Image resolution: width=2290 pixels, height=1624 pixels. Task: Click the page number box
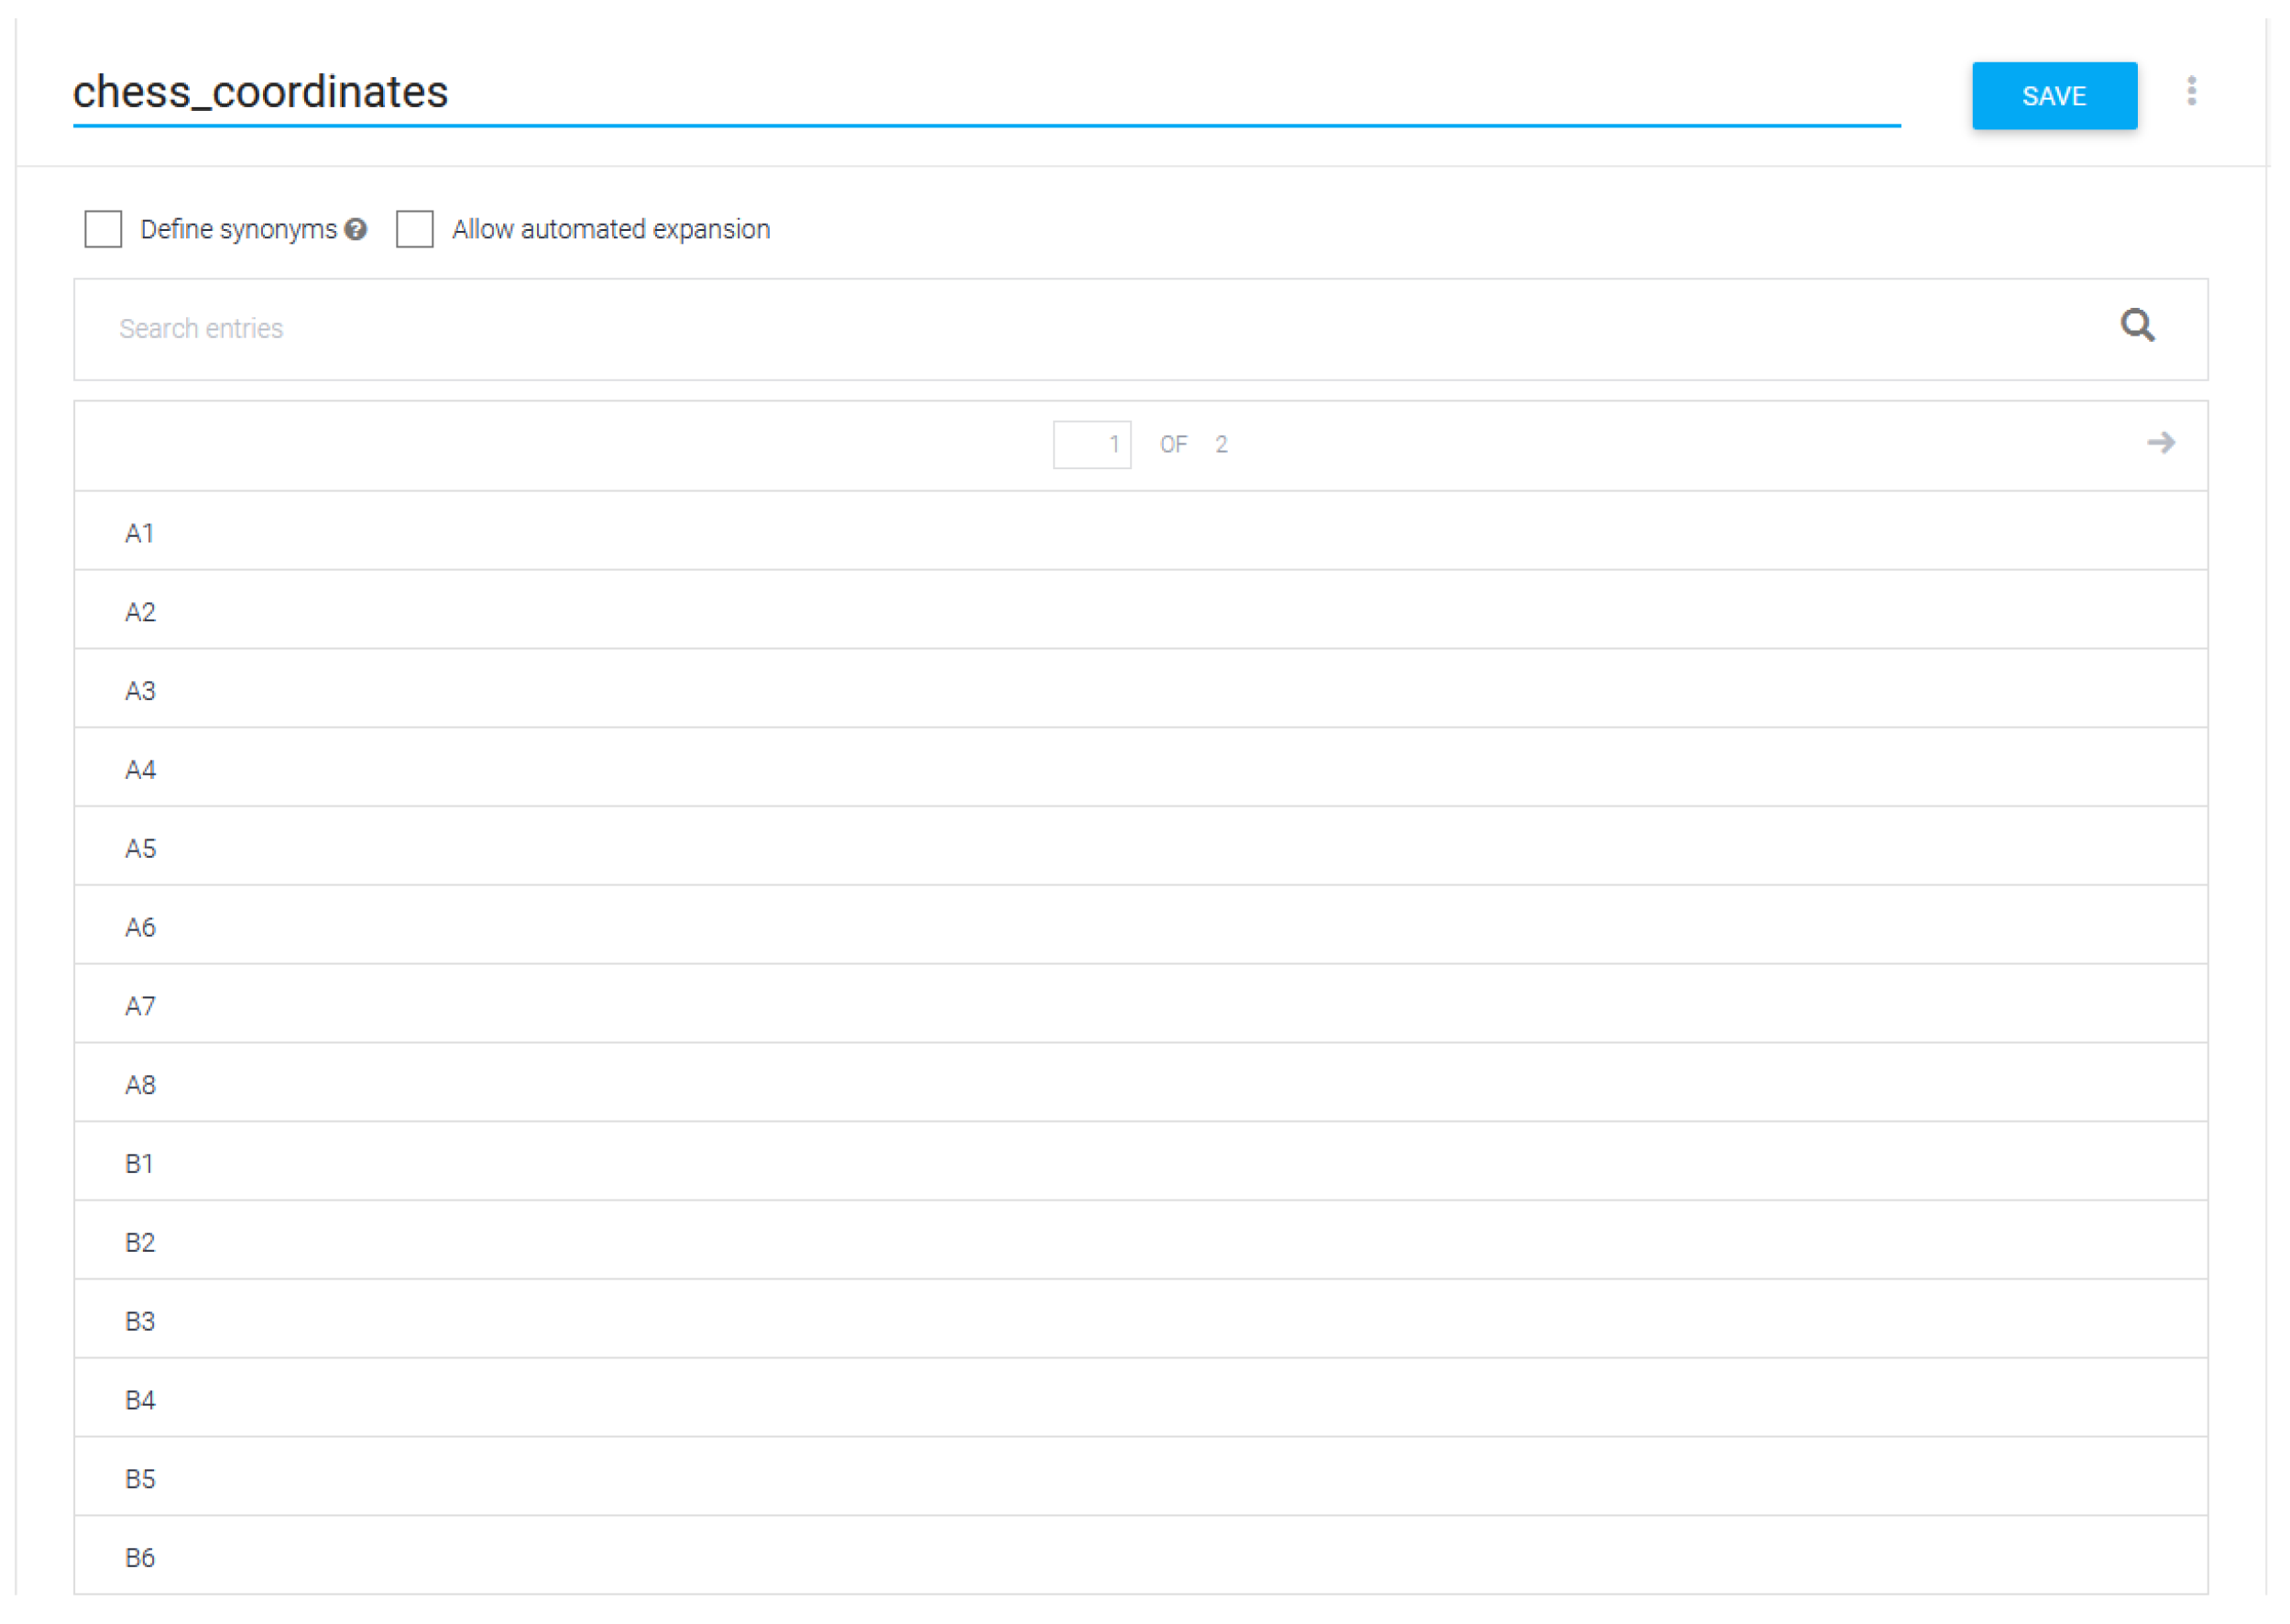click(x=1092, y=445)
